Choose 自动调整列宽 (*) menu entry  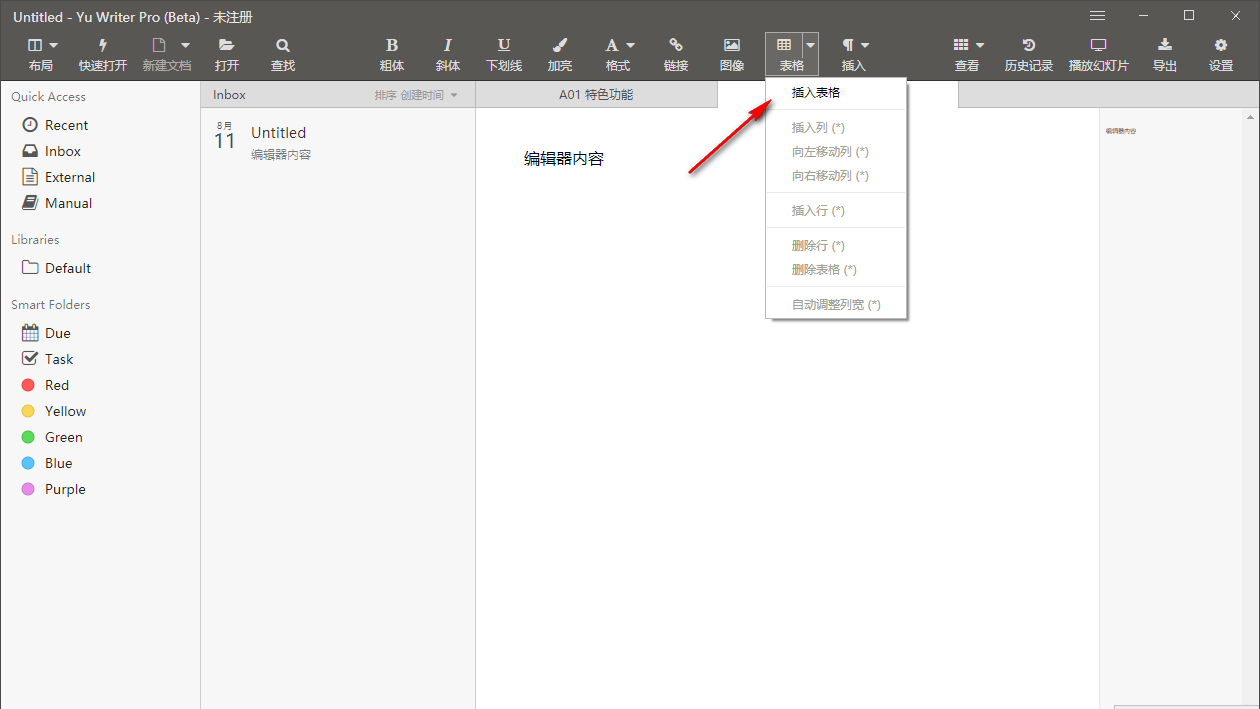(x=836, y=305)
